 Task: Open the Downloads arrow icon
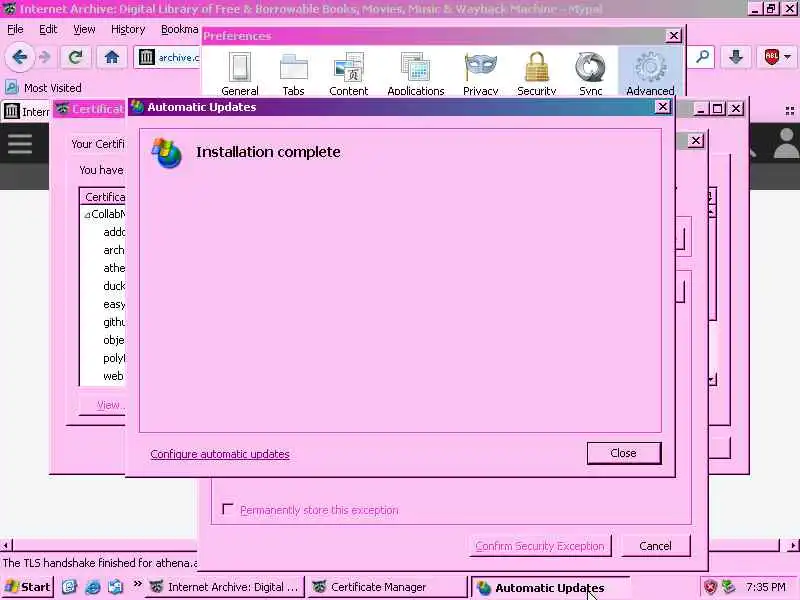point(735,57)
